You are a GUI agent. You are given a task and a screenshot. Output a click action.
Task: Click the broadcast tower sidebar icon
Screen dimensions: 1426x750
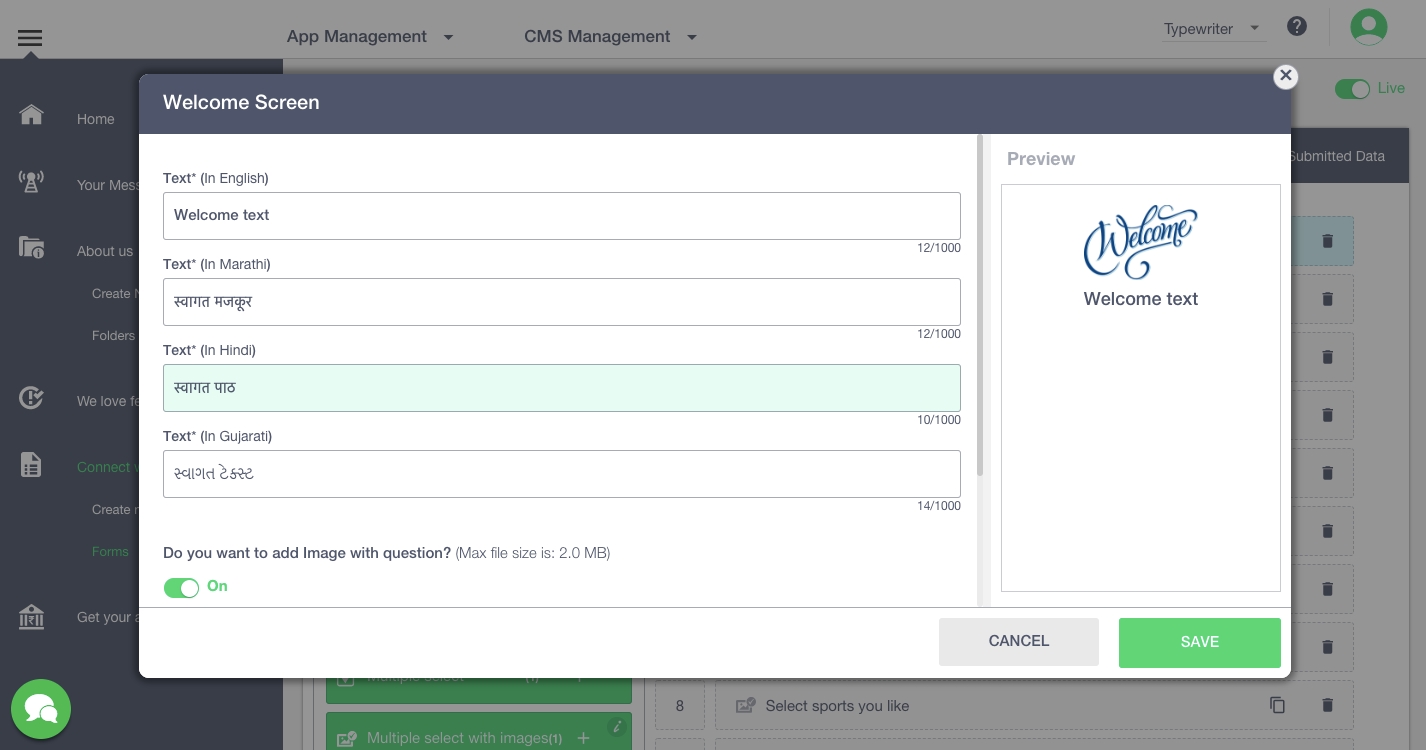pyautogui.click(x=31, y=182)
